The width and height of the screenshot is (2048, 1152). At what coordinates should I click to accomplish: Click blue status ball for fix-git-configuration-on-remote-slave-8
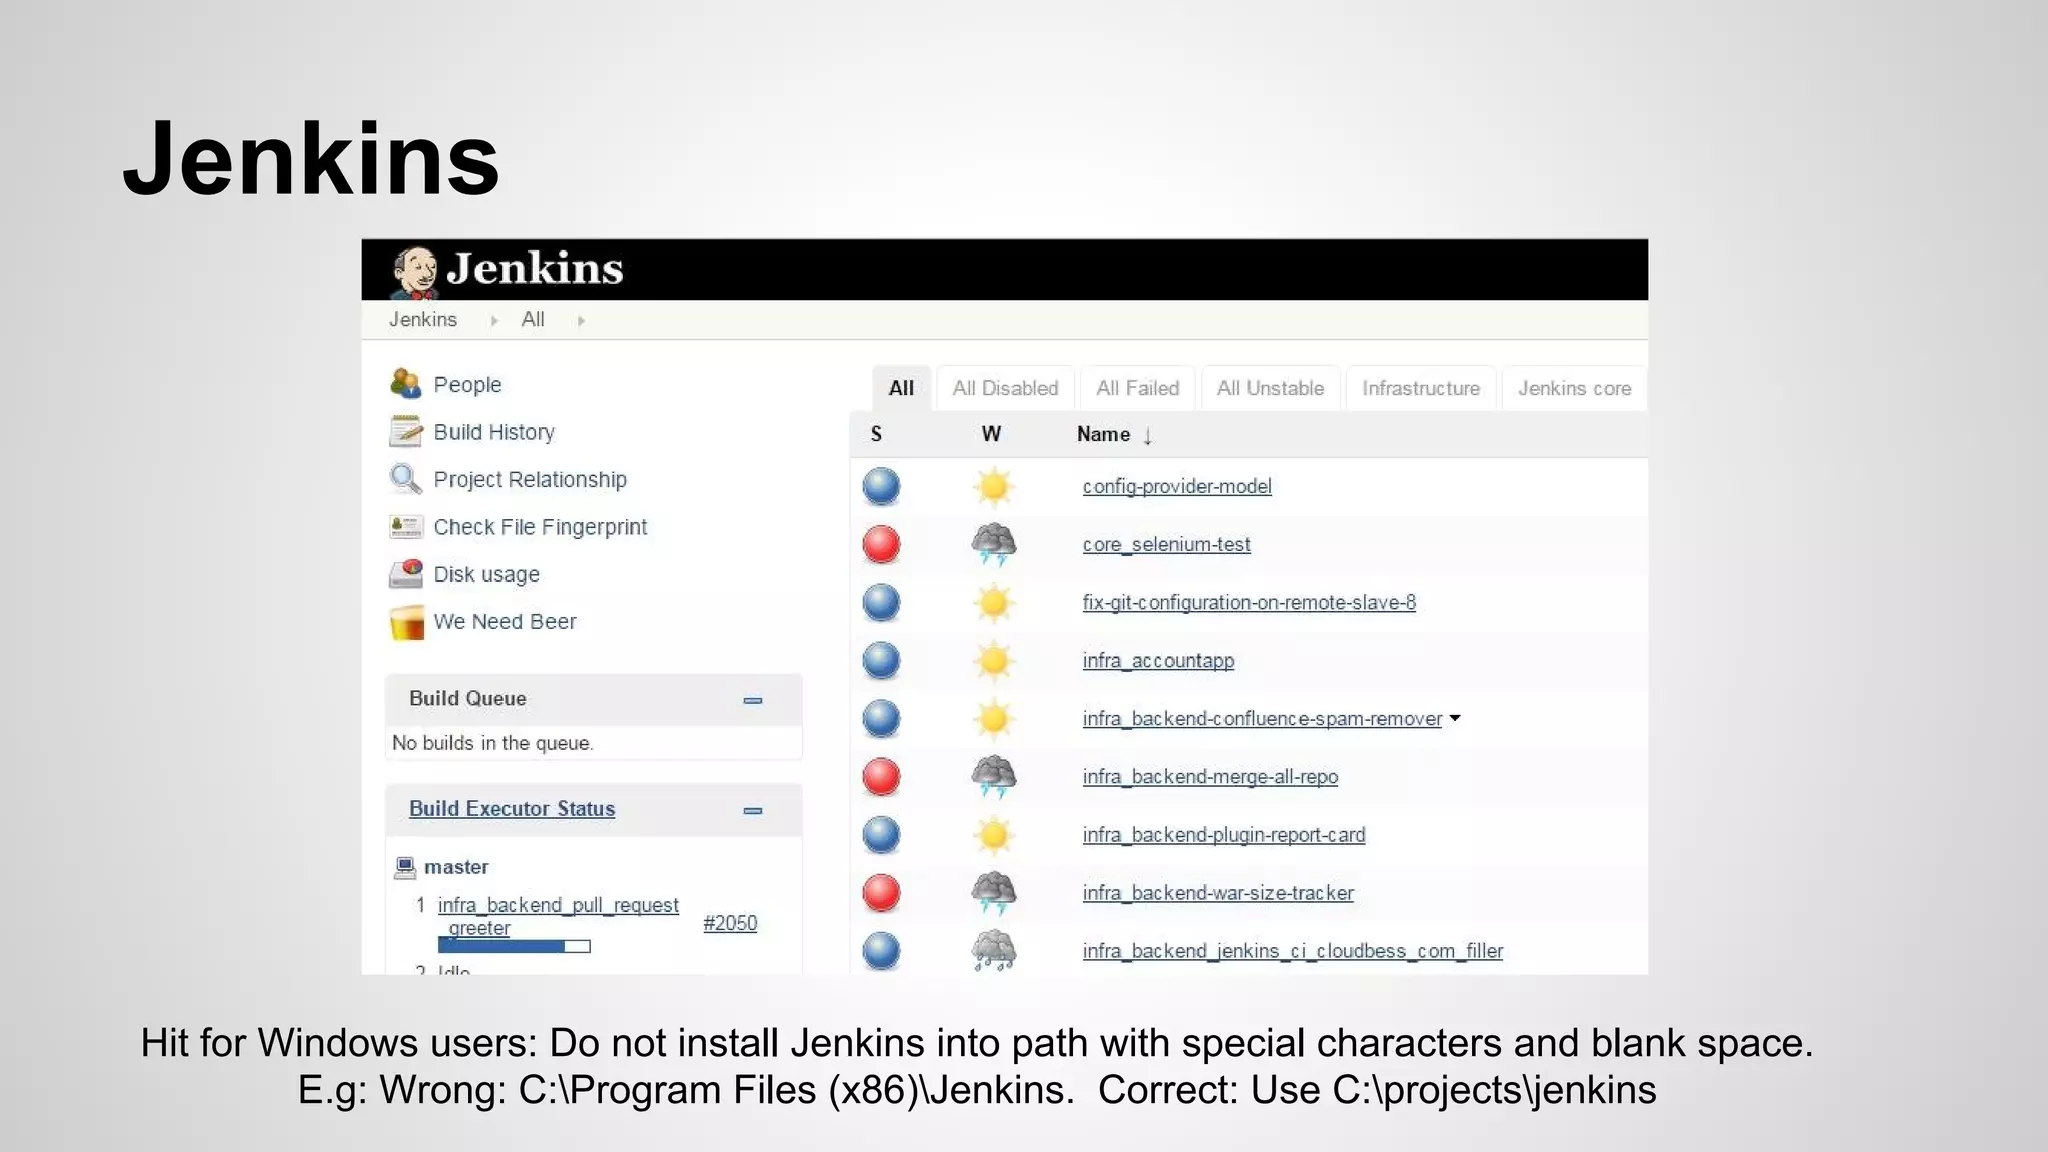tap(881, 603)
